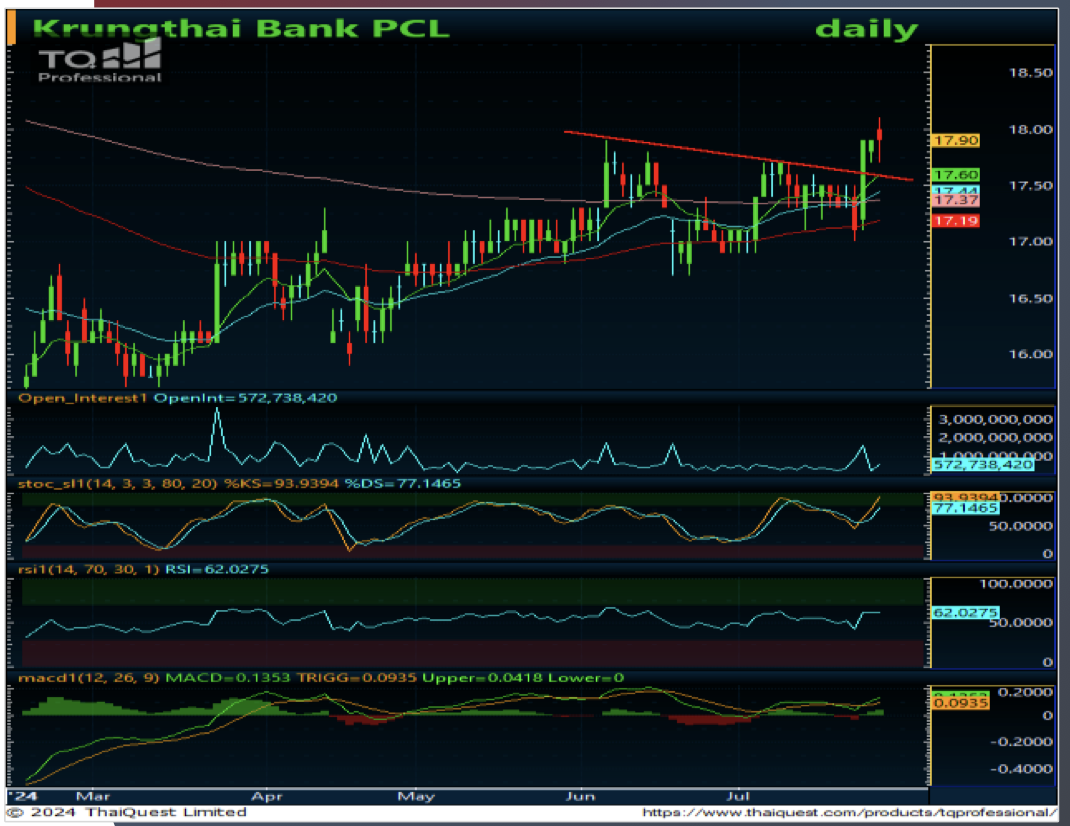The image size is (1070, 826).
Task: Click the Krungthai Bank PCL chart title
Action: [241, 29]
